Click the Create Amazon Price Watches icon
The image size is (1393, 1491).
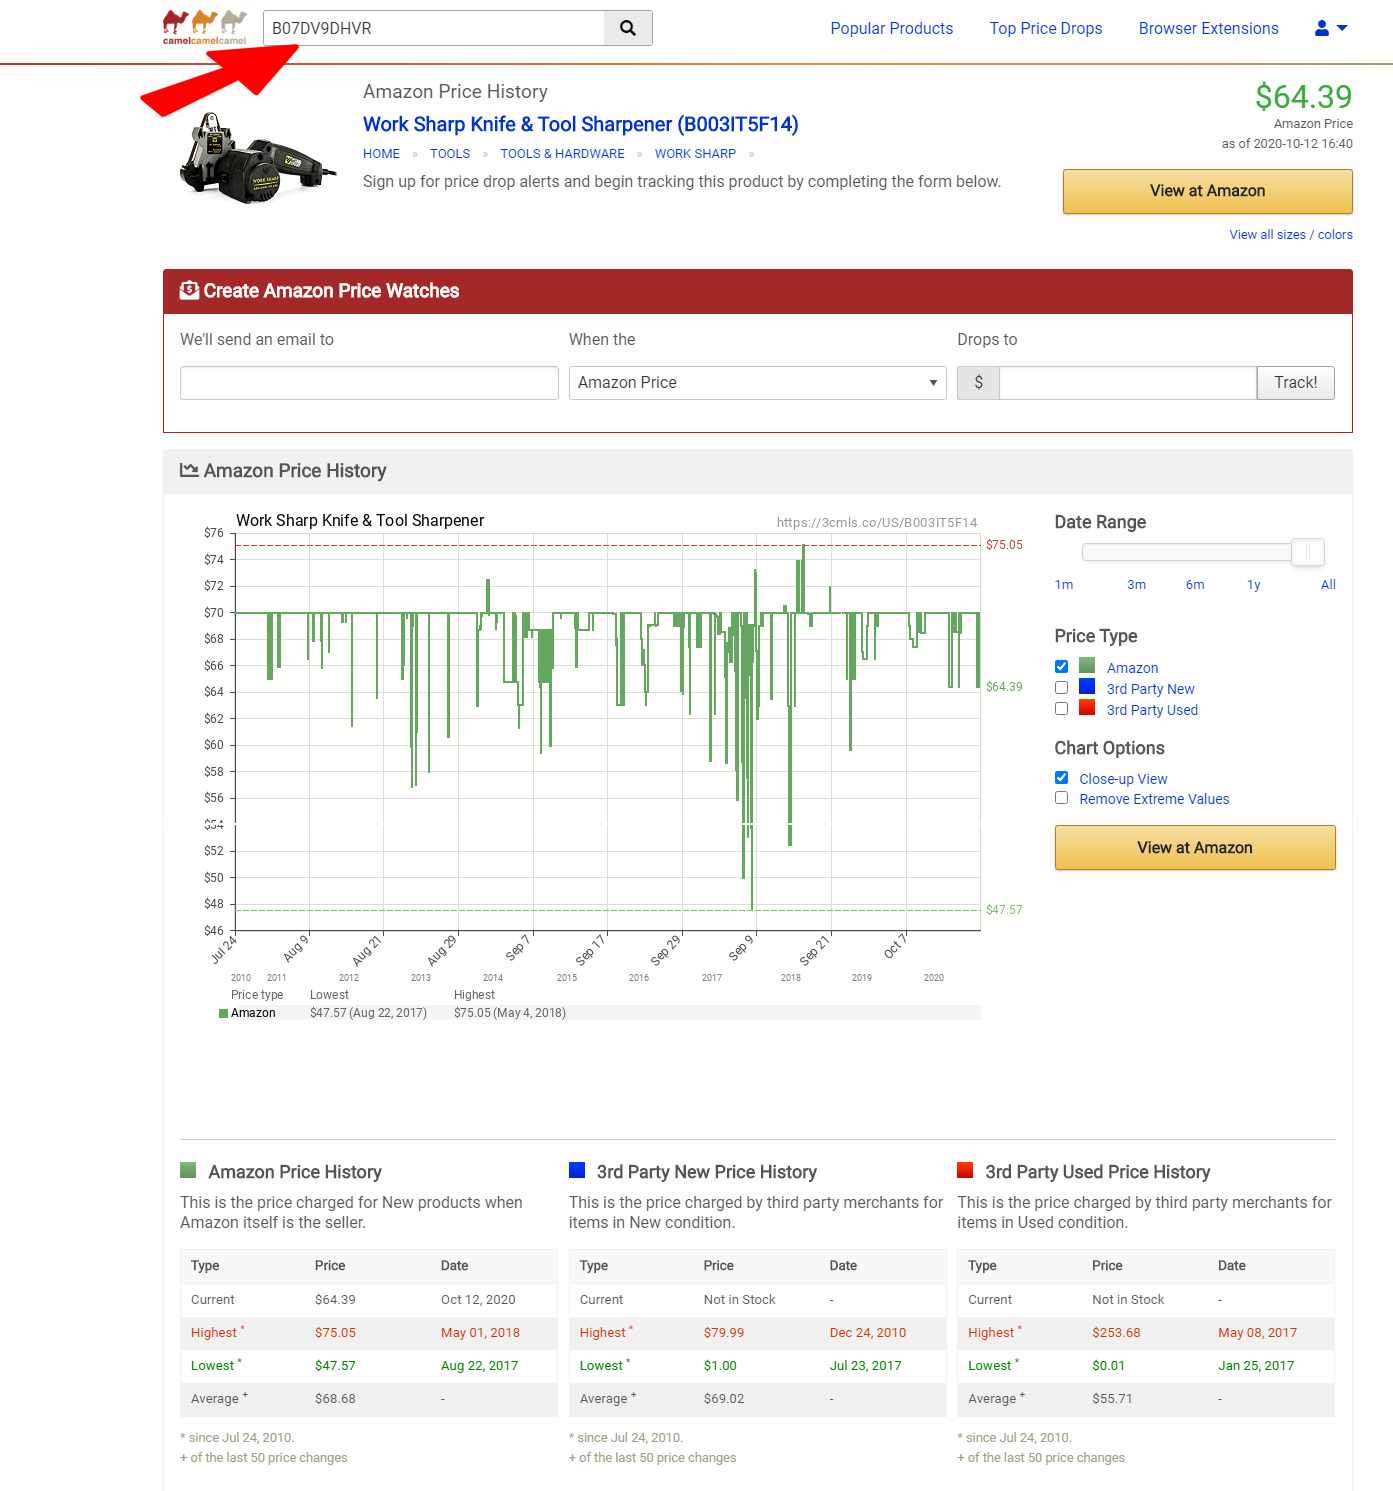(x=189, y=290)
